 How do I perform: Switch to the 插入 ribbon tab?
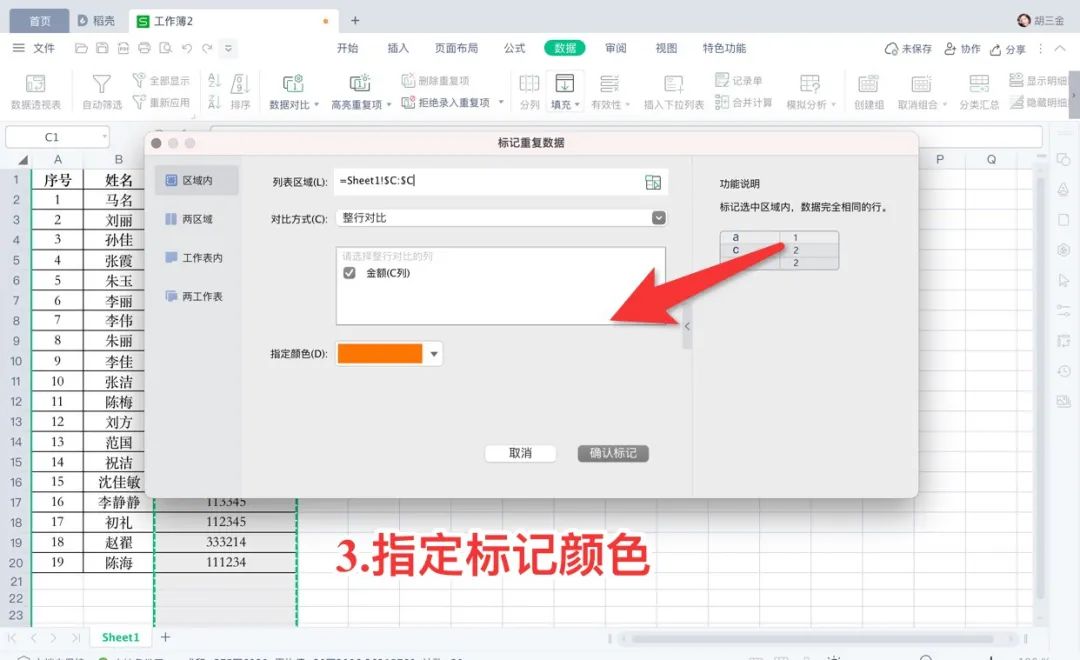tap(397, 48)
